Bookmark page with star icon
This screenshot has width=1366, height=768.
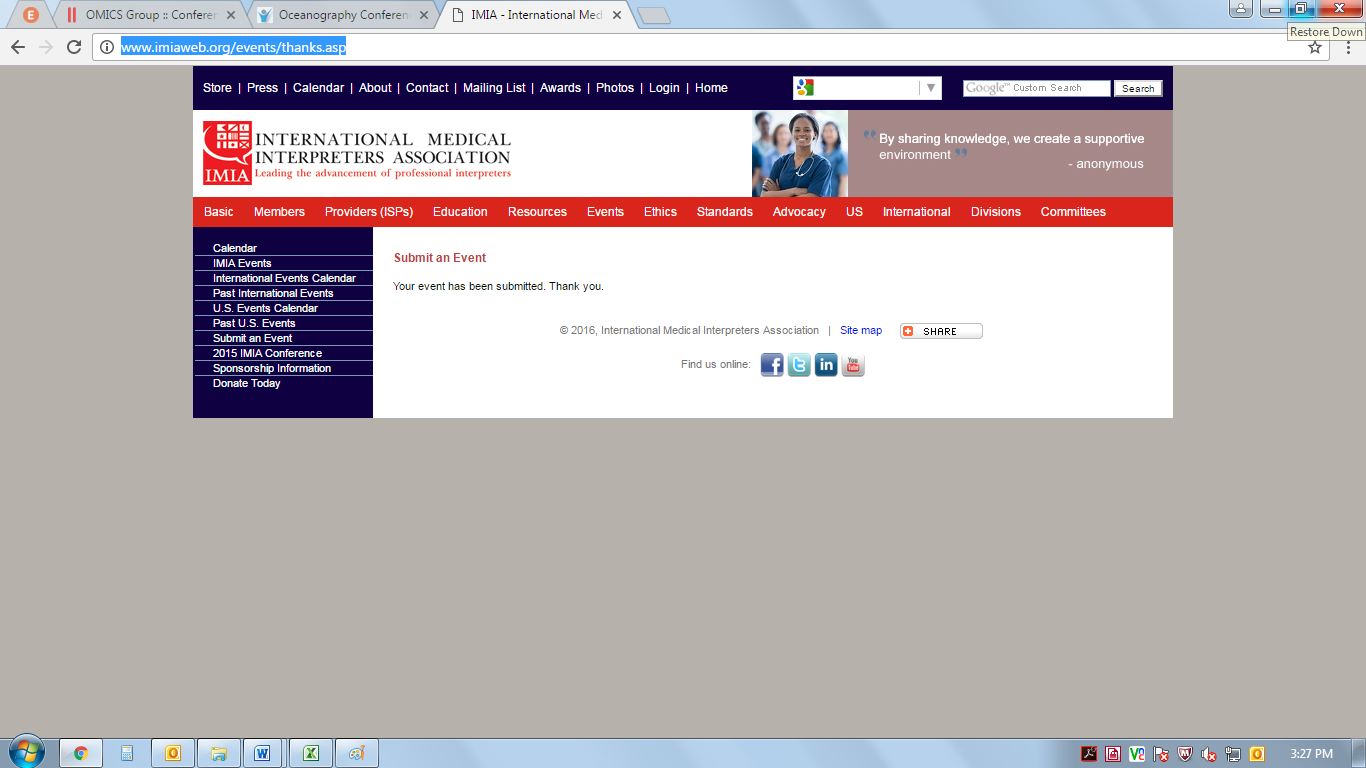click(1315, 47)
